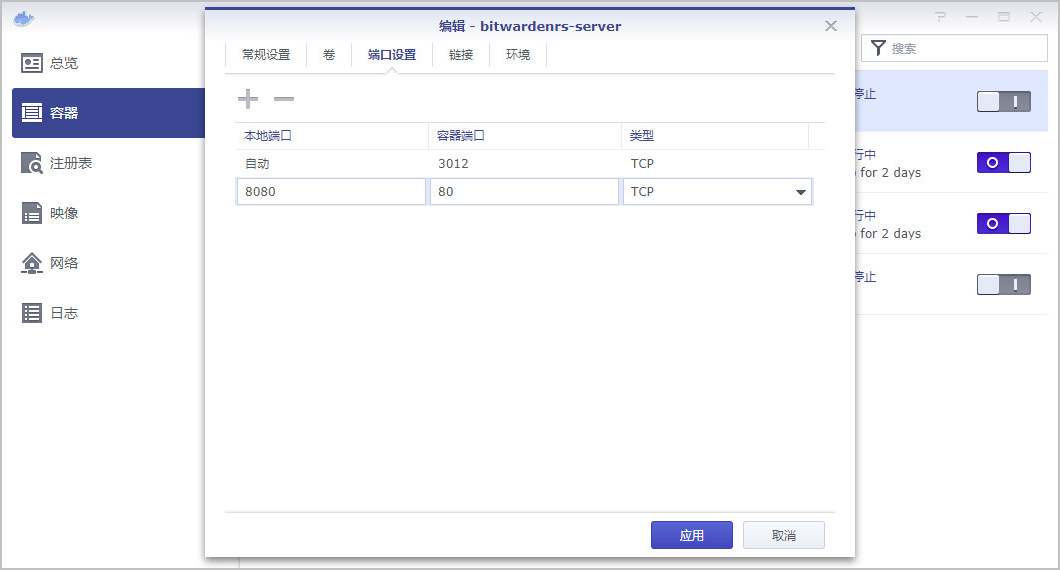The height and width of the screenshot is (570, 1060).
Task: Open 网络 network icon in sidebar
Action: pos(32,263)
